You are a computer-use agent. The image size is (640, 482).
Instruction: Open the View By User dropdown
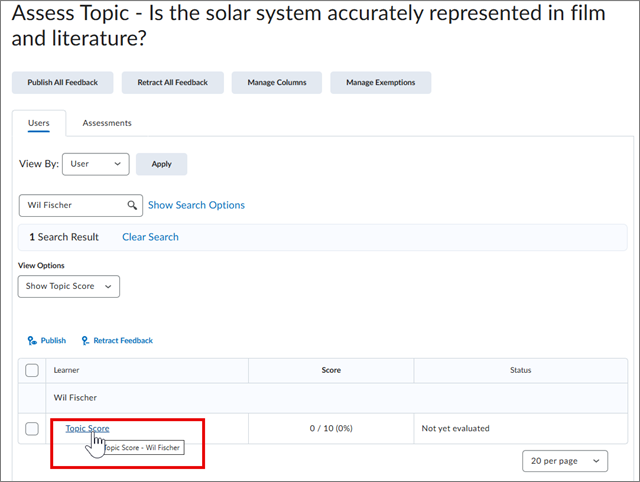96,164
